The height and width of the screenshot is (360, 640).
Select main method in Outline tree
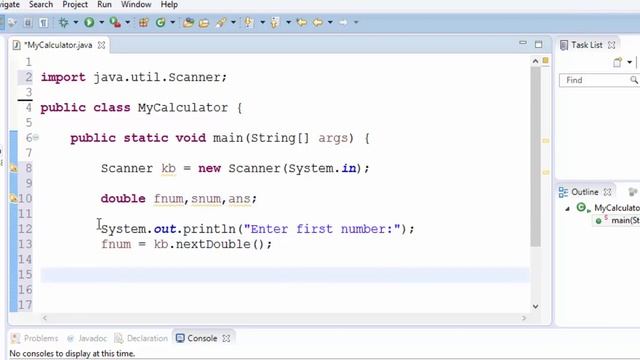point(617,220)
